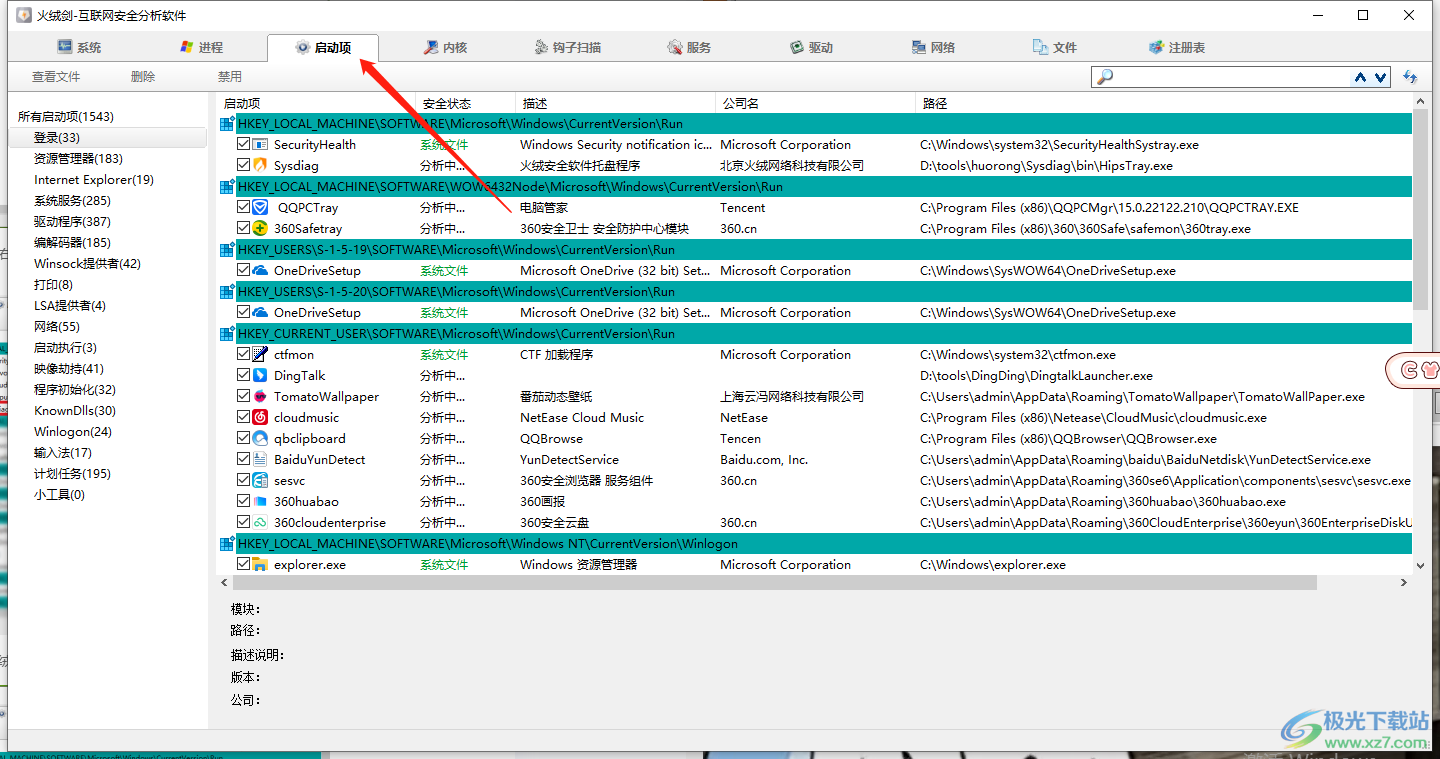This screenshot has height=759, width=1440.
Task: Select 资源管理器(183) category
Action: coord(78,159)
